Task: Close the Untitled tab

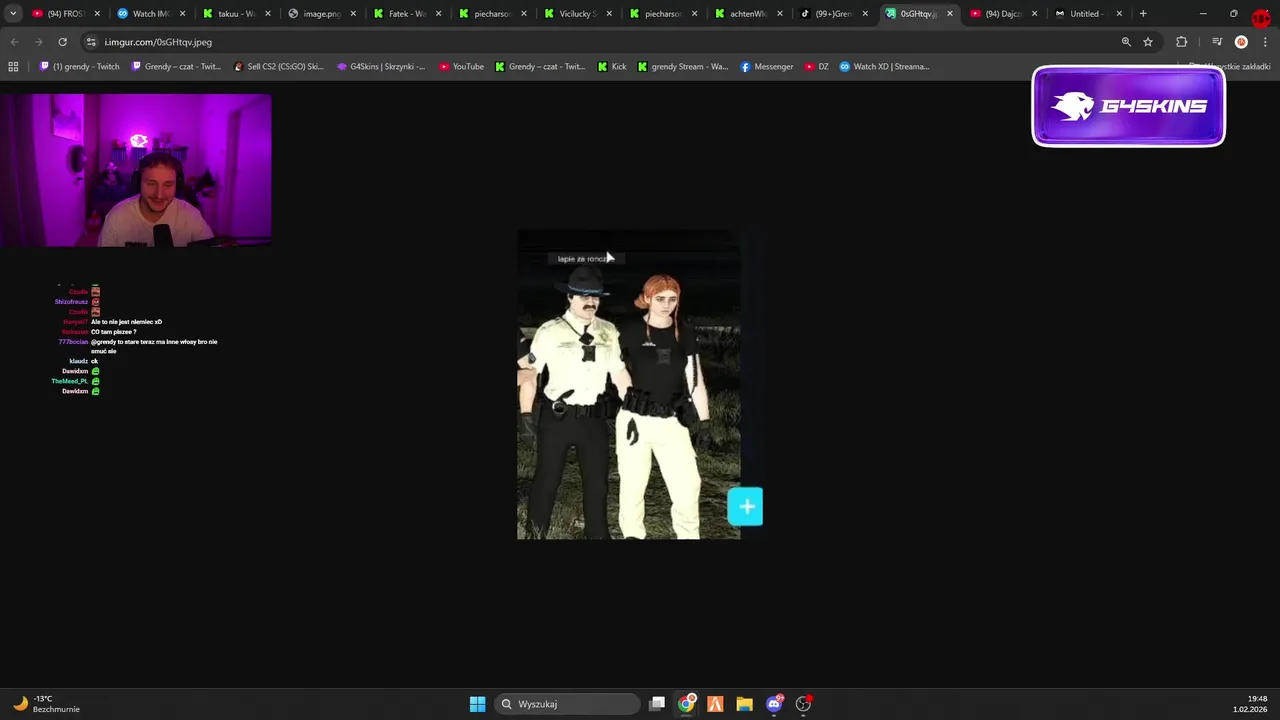Action: tap(1119, 14)
